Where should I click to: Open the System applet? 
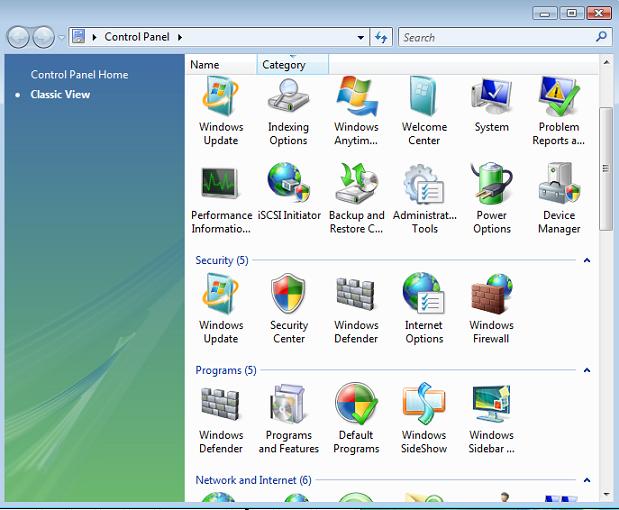[x=491, y=107]
